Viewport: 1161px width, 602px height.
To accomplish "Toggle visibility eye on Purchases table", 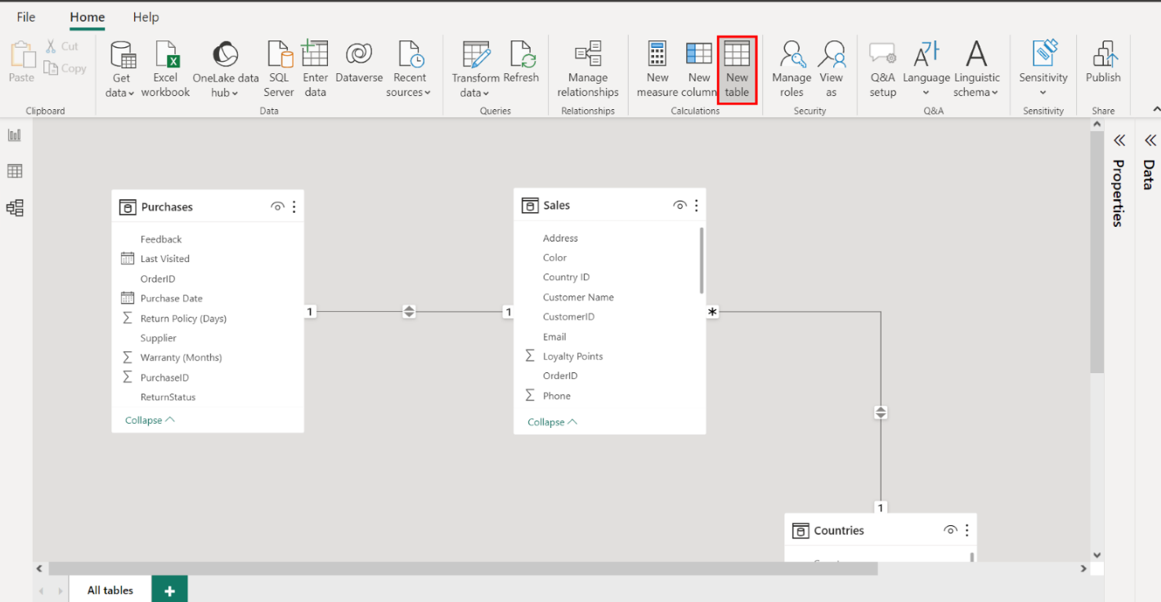I will (277, 207).
